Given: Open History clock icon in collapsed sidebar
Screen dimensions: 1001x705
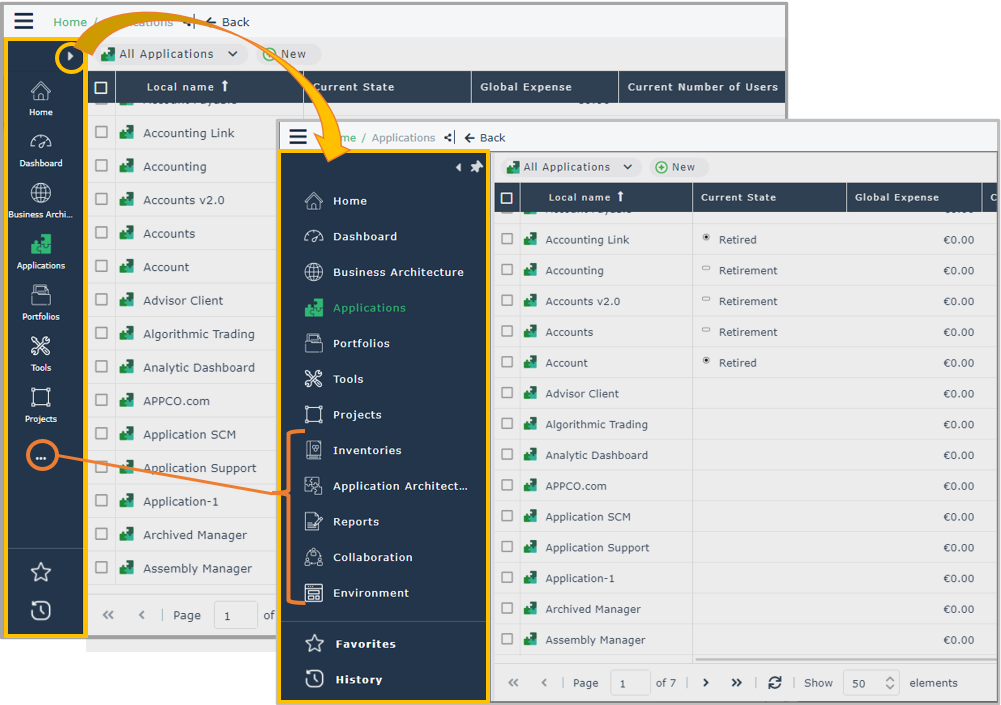Looking at the screenshot, I should 40,610.
